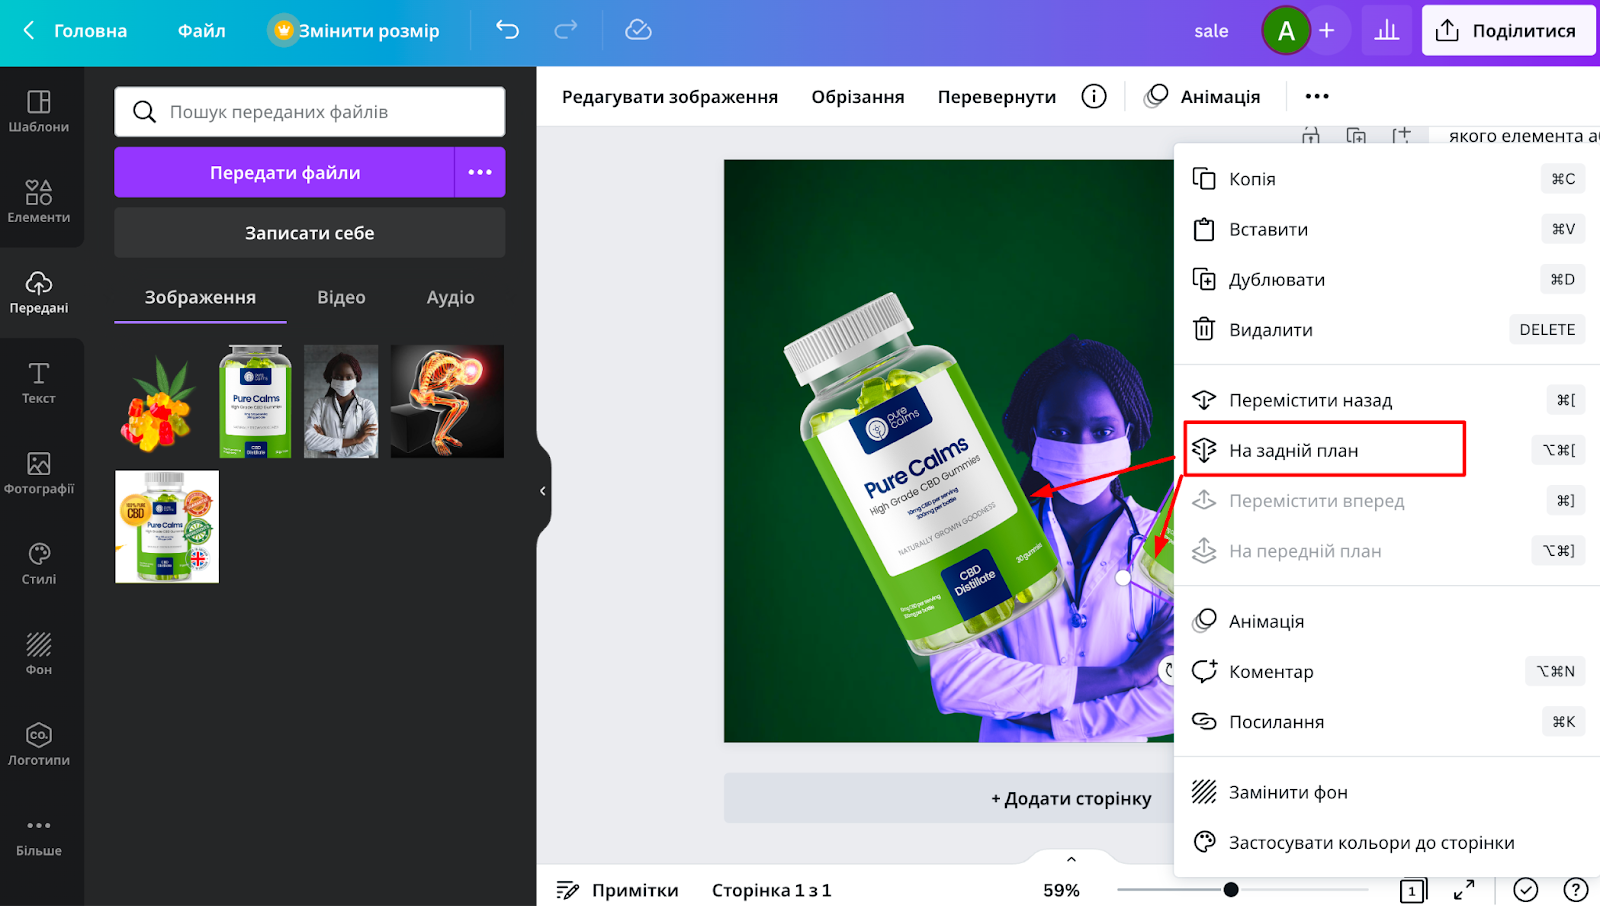Image resolution: width=1600 pixels, height=906 pixels.
Task: Expand the pages drawer chevron at bottom
Action: [1071, 859]
